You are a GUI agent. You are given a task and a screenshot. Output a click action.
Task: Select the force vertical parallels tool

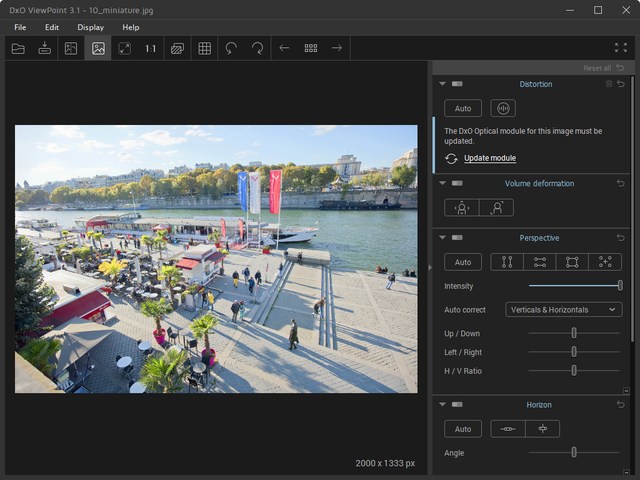pyautogui.click(x=507, y=262)
